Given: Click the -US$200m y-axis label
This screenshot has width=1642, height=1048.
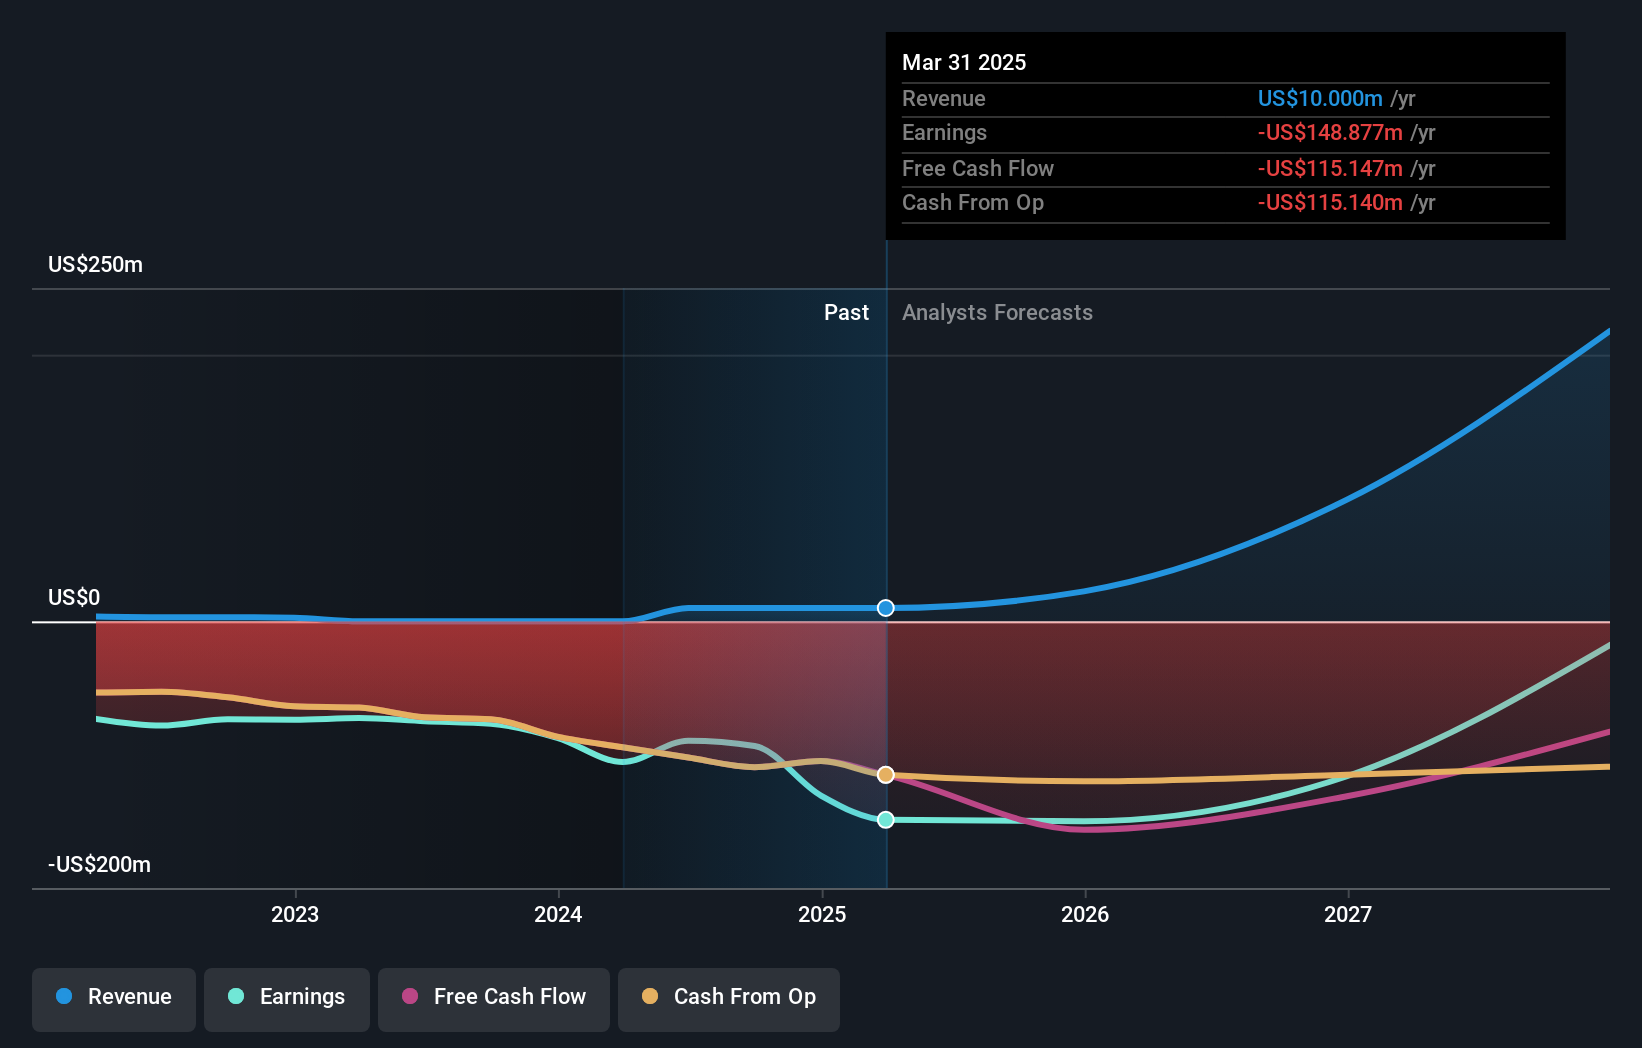Looking at the screenshot, I should pyautogui.click(x=99, y=865).
